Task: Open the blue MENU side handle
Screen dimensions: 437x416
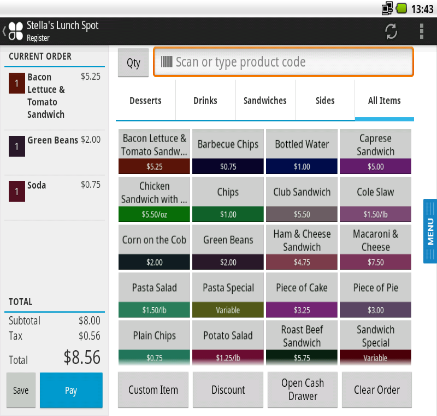Action: 430,231
